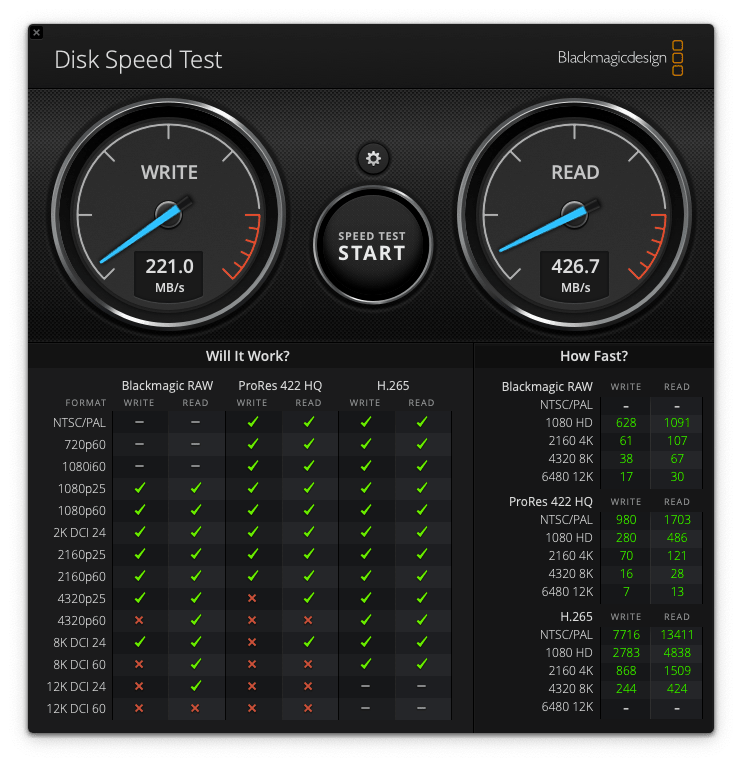Click the Blackmagic RAW column header in Will It Work
Viewport: 742px width, 765px height.
point(167,386)
